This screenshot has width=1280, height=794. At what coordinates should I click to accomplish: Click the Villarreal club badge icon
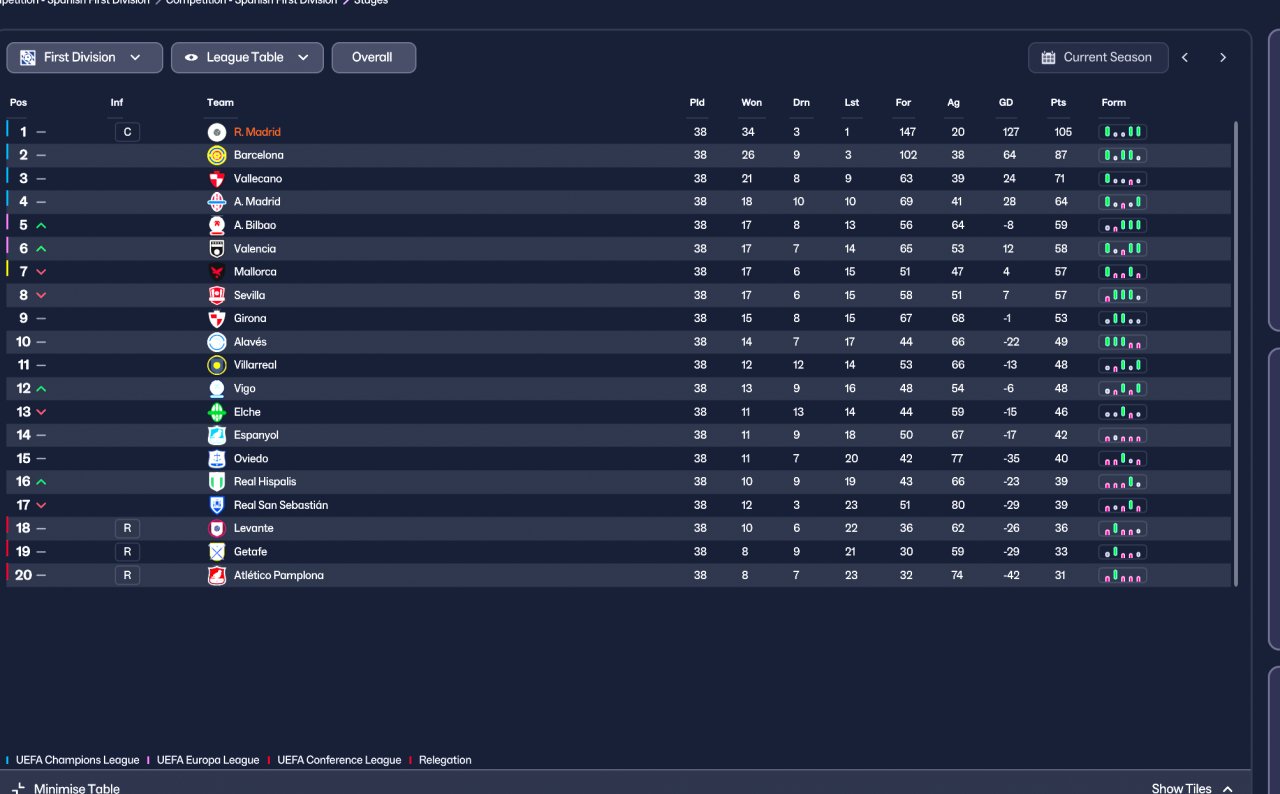pos(217,365)
